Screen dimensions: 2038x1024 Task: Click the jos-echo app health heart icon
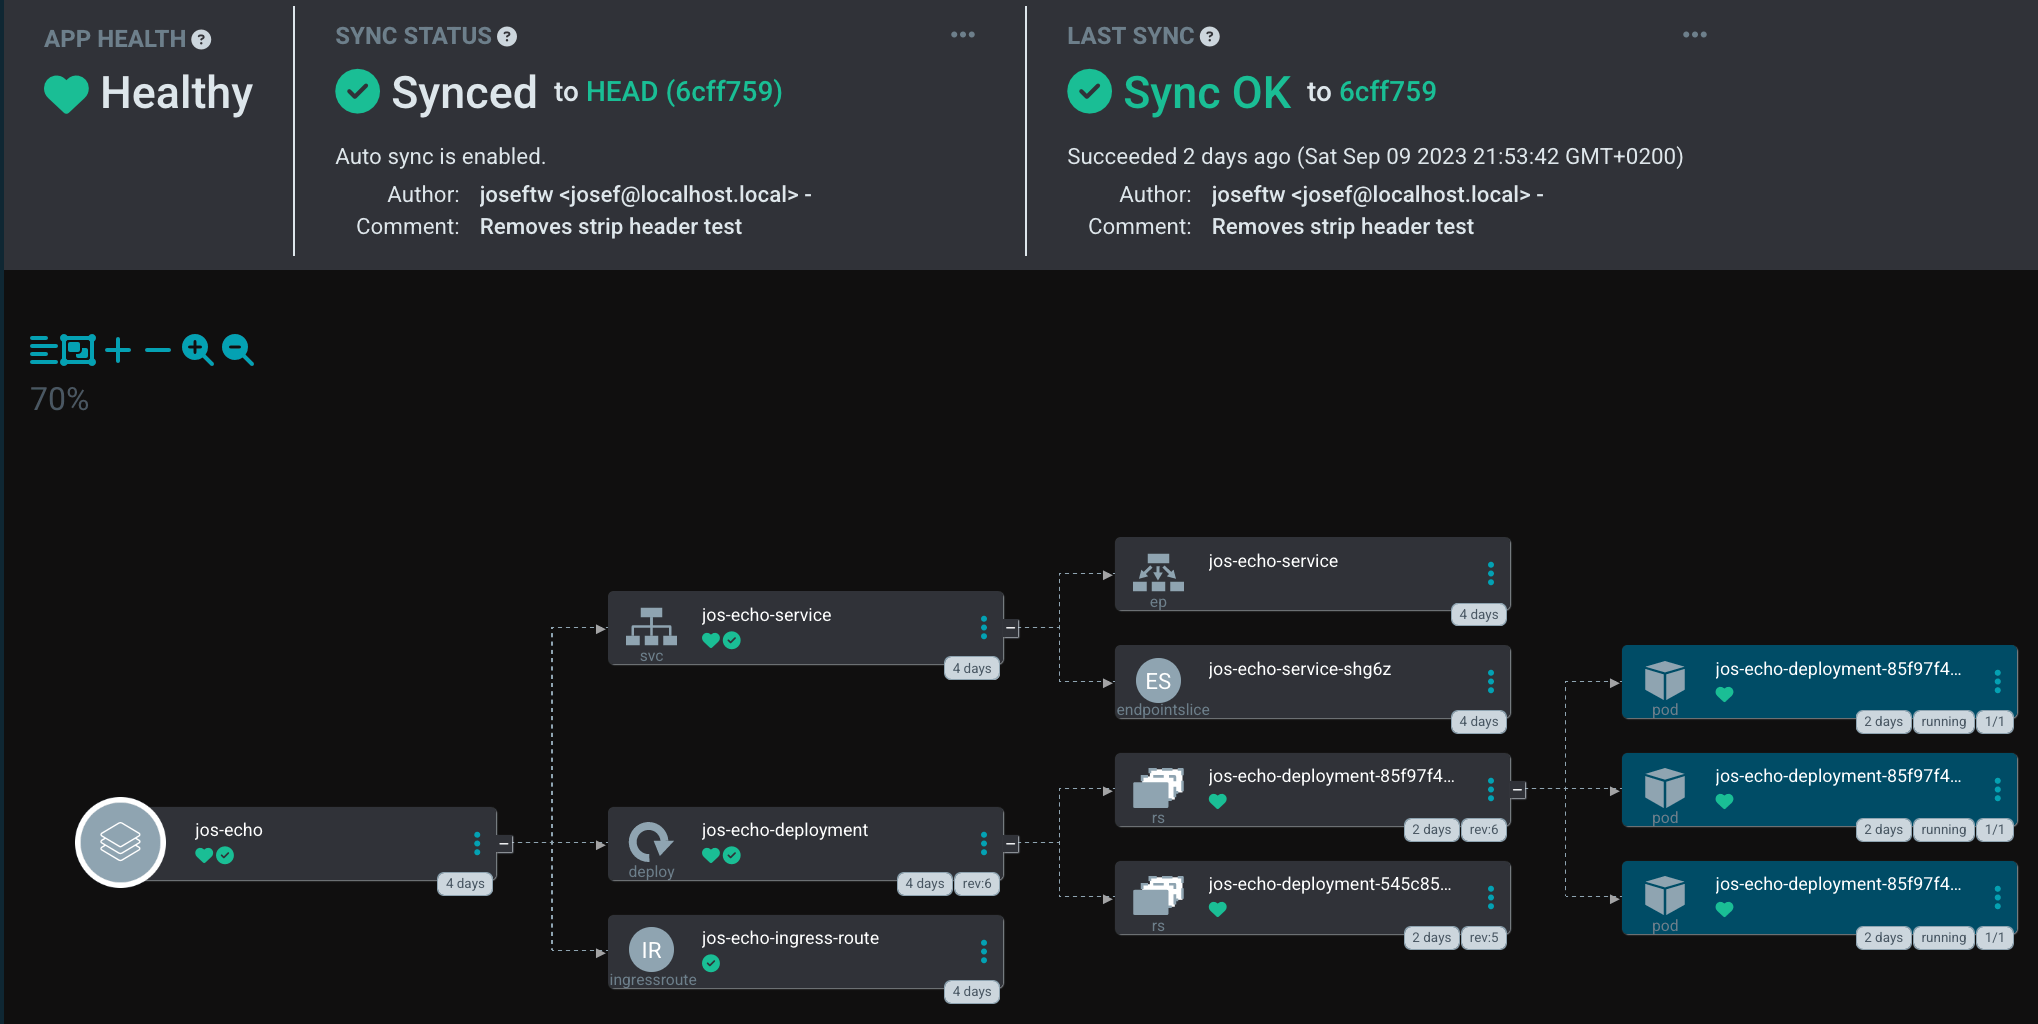point(204,855)
